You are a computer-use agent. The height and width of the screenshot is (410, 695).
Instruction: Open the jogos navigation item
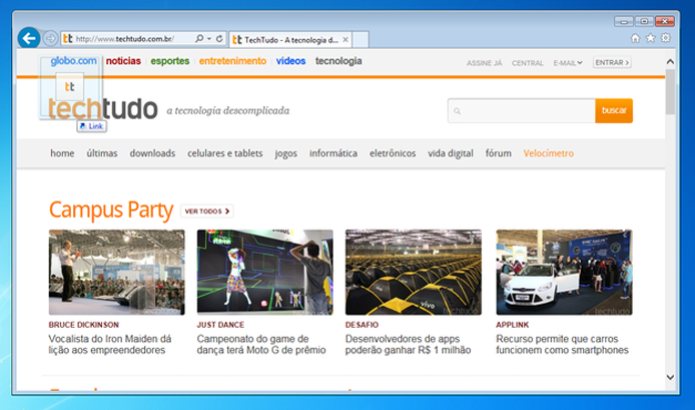tap(286, 154)
